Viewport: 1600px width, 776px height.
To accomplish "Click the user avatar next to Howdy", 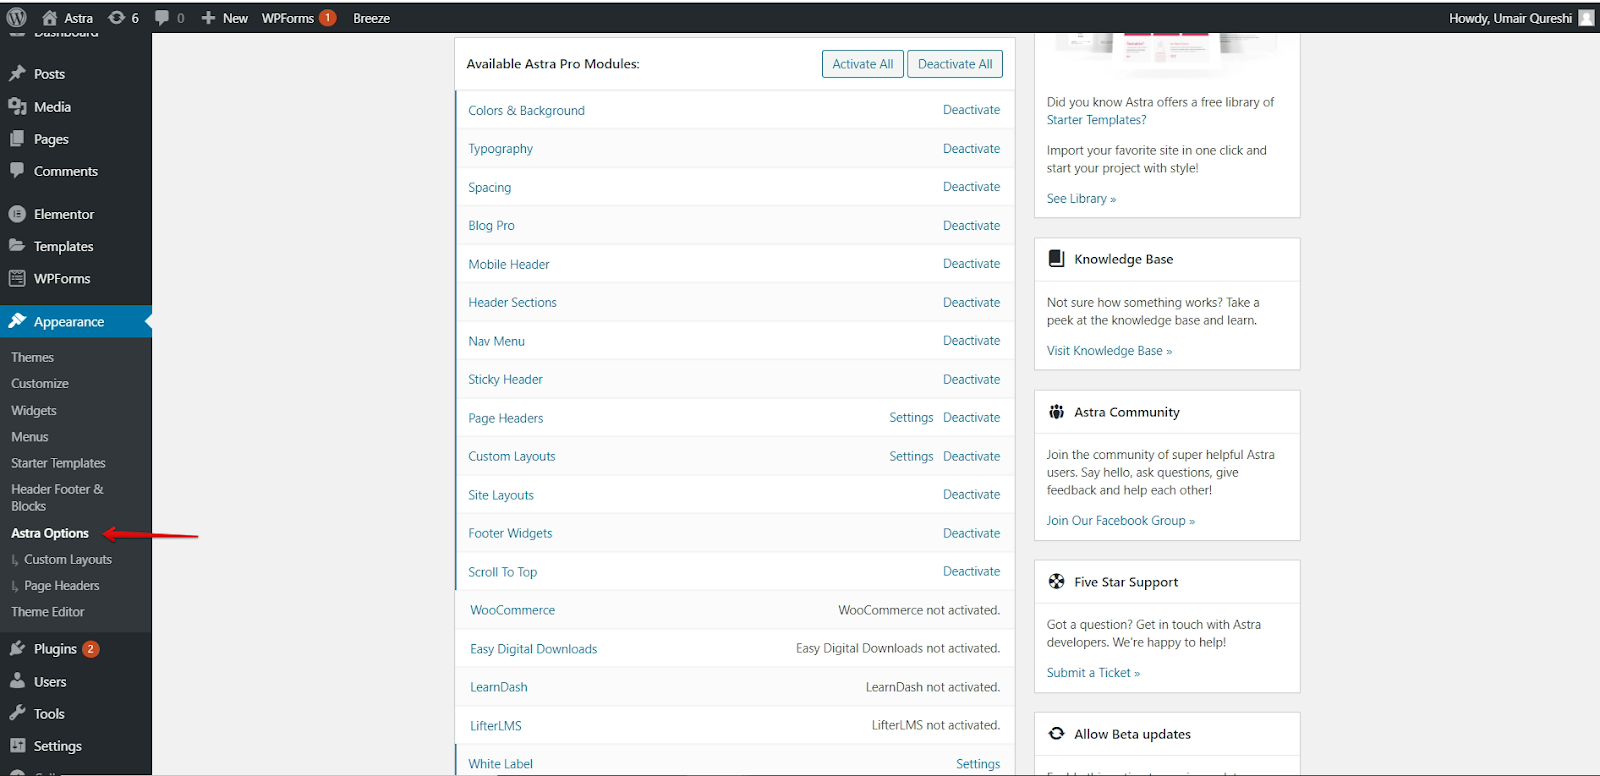I will click(x=1586, y=18).
